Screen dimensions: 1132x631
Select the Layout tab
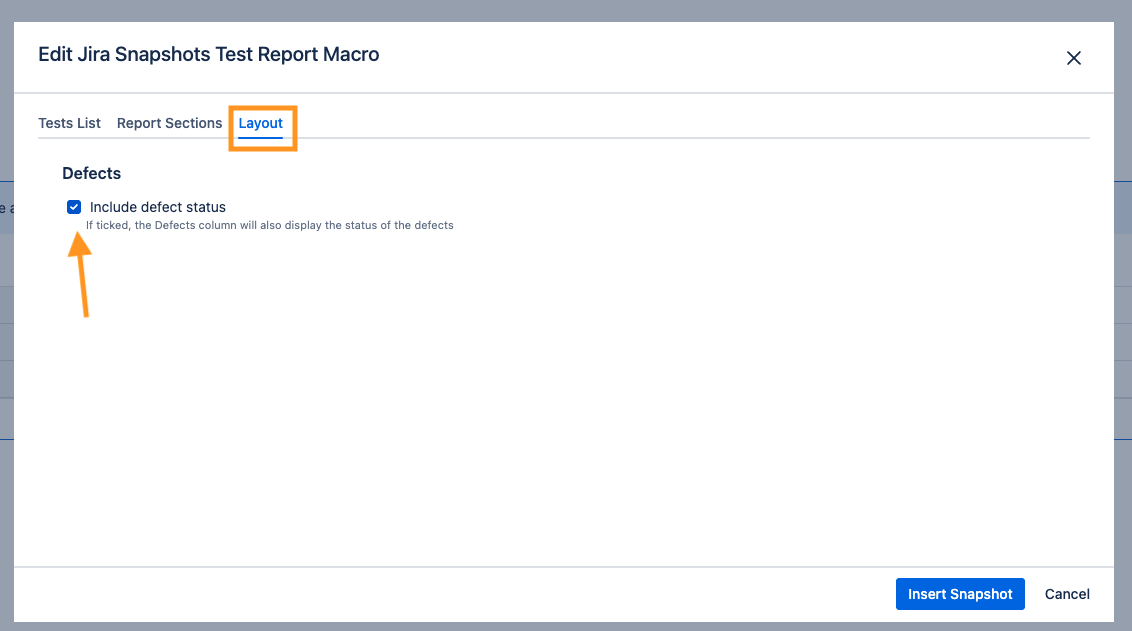261,123
